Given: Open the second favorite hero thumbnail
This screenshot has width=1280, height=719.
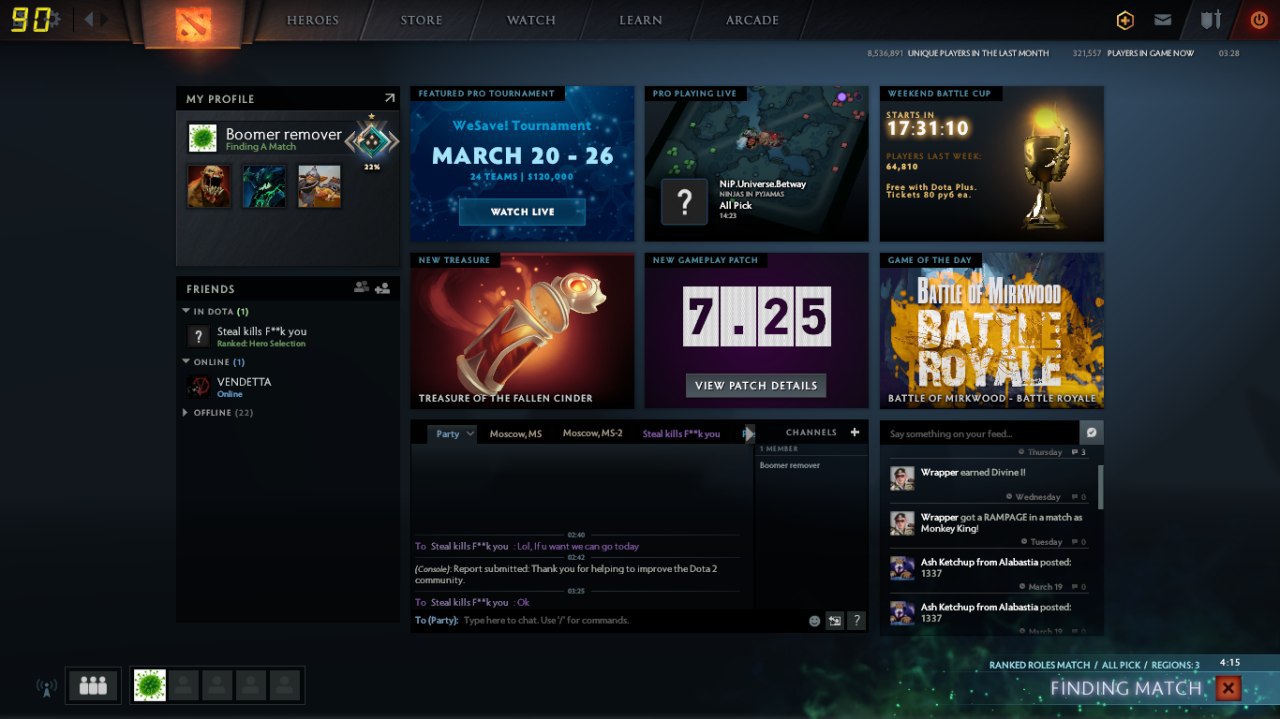Looking at the screenshot, I should tap(264, 186).
